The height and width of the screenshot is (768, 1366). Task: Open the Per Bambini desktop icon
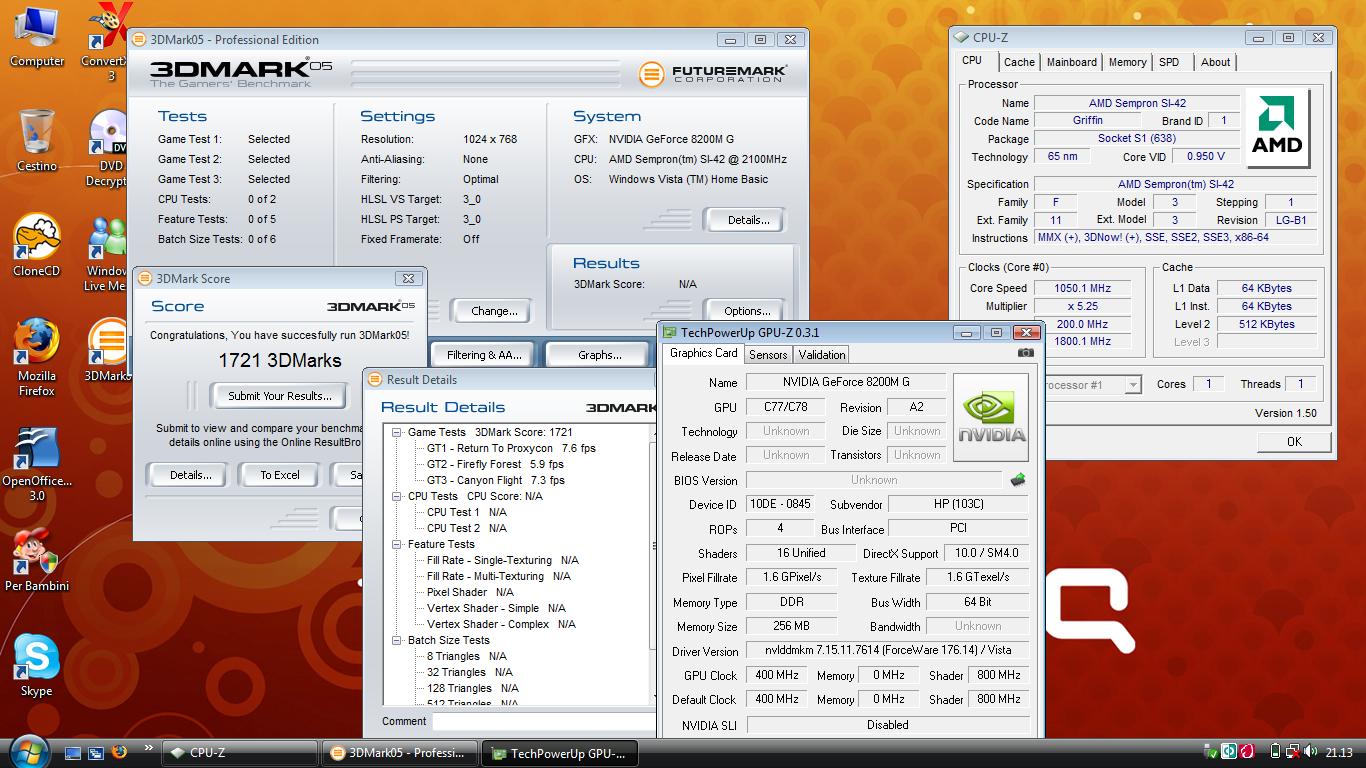tap(37, 560)
